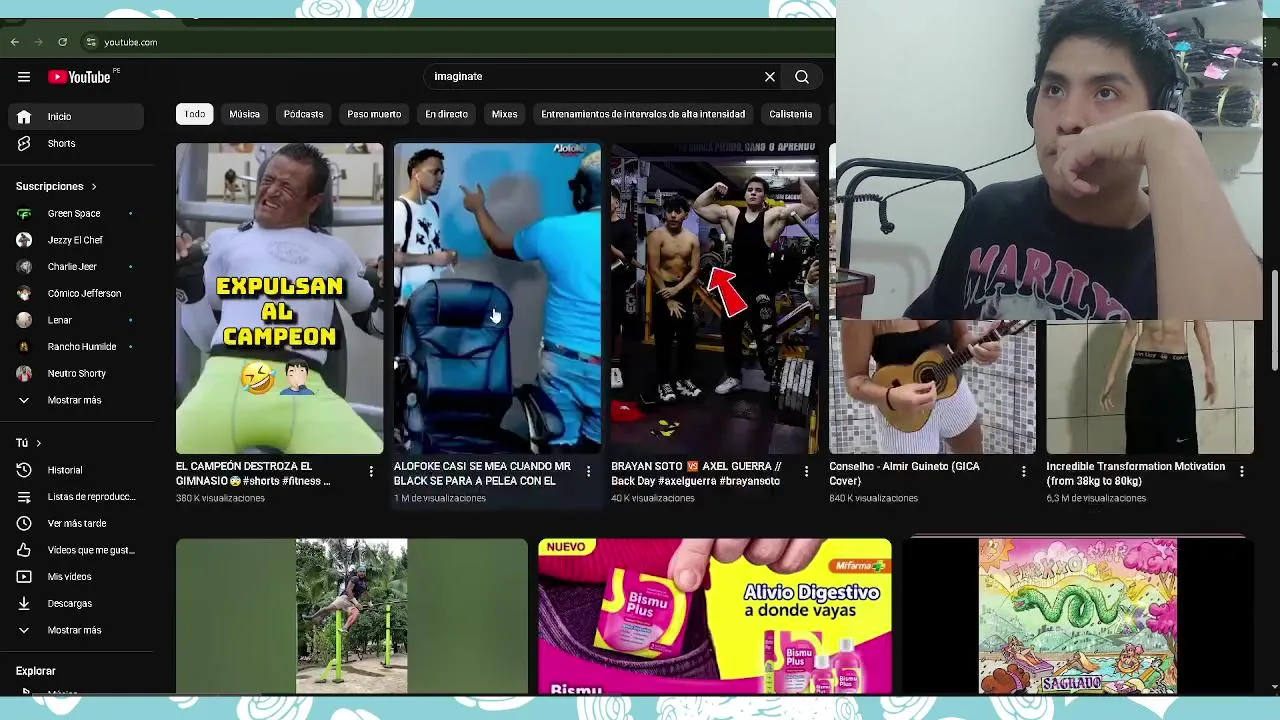This screenshot has height=720, width=1280.
Task: Expand Mostrar más under subscriptions
Action: point(76,400)
